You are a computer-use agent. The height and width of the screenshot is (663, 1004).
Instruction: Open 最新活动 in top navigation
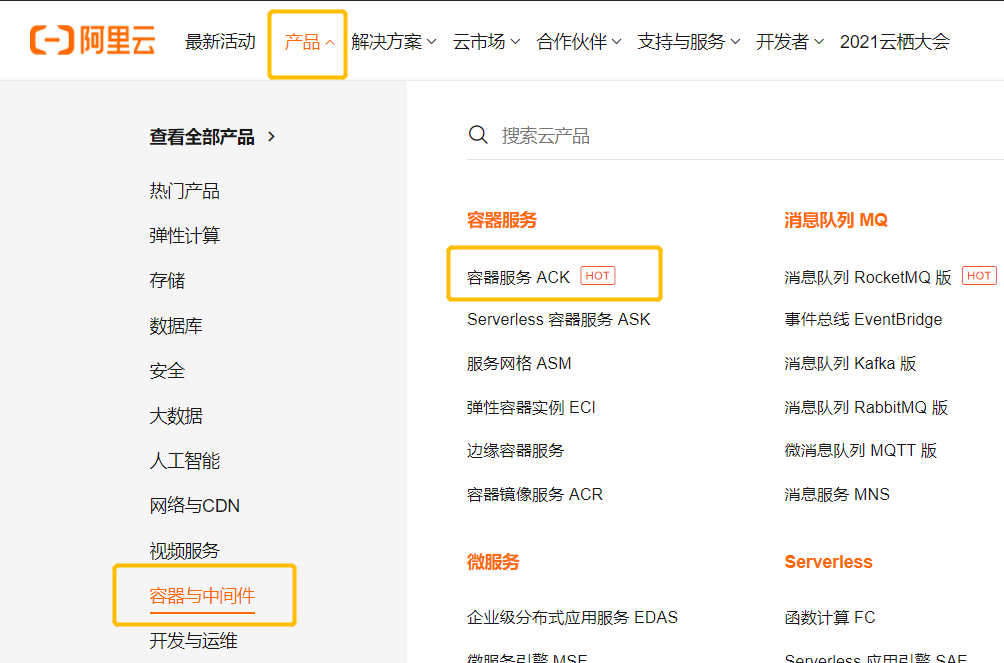(x=220, y=42)
